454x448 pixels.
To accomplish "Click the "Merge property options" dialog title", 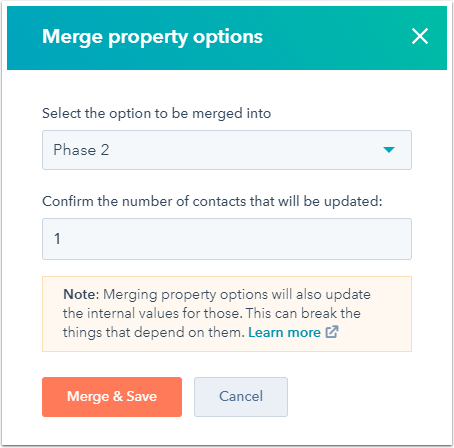I will pyautogui.click(x=152, y=37).
